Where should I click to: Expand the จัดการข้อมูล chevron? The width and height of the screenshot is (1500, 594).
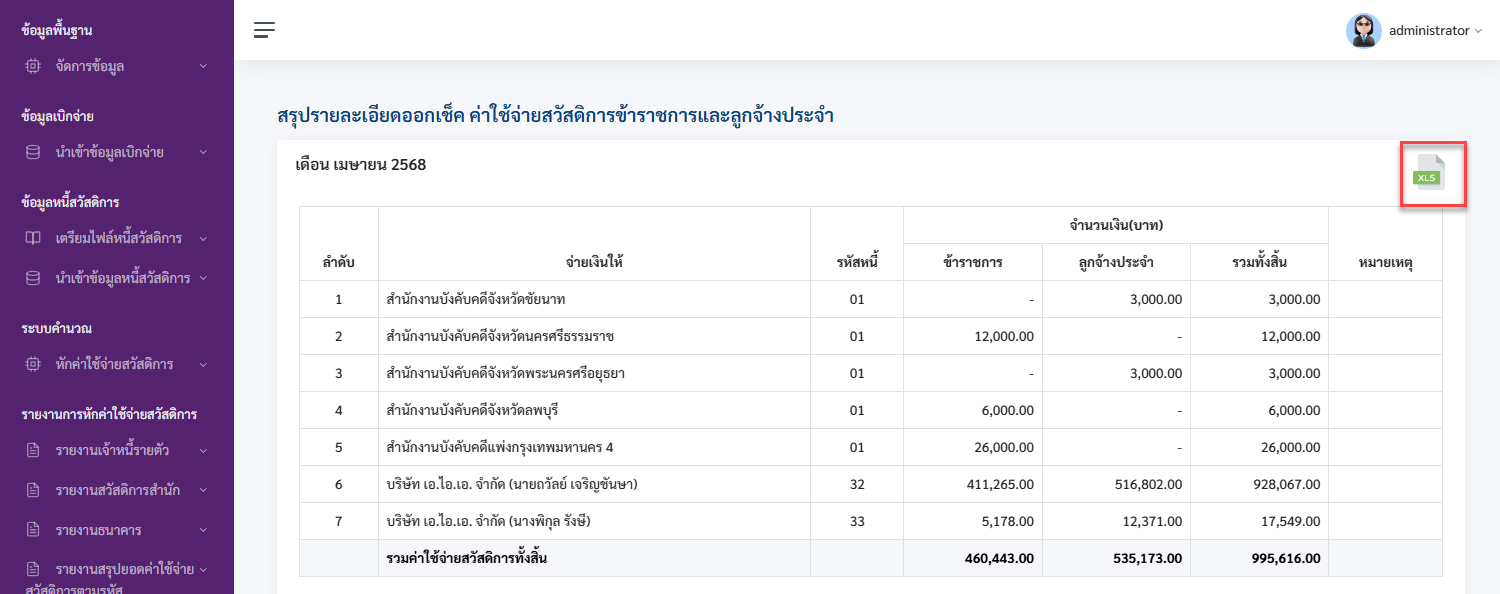pos(203,66)
